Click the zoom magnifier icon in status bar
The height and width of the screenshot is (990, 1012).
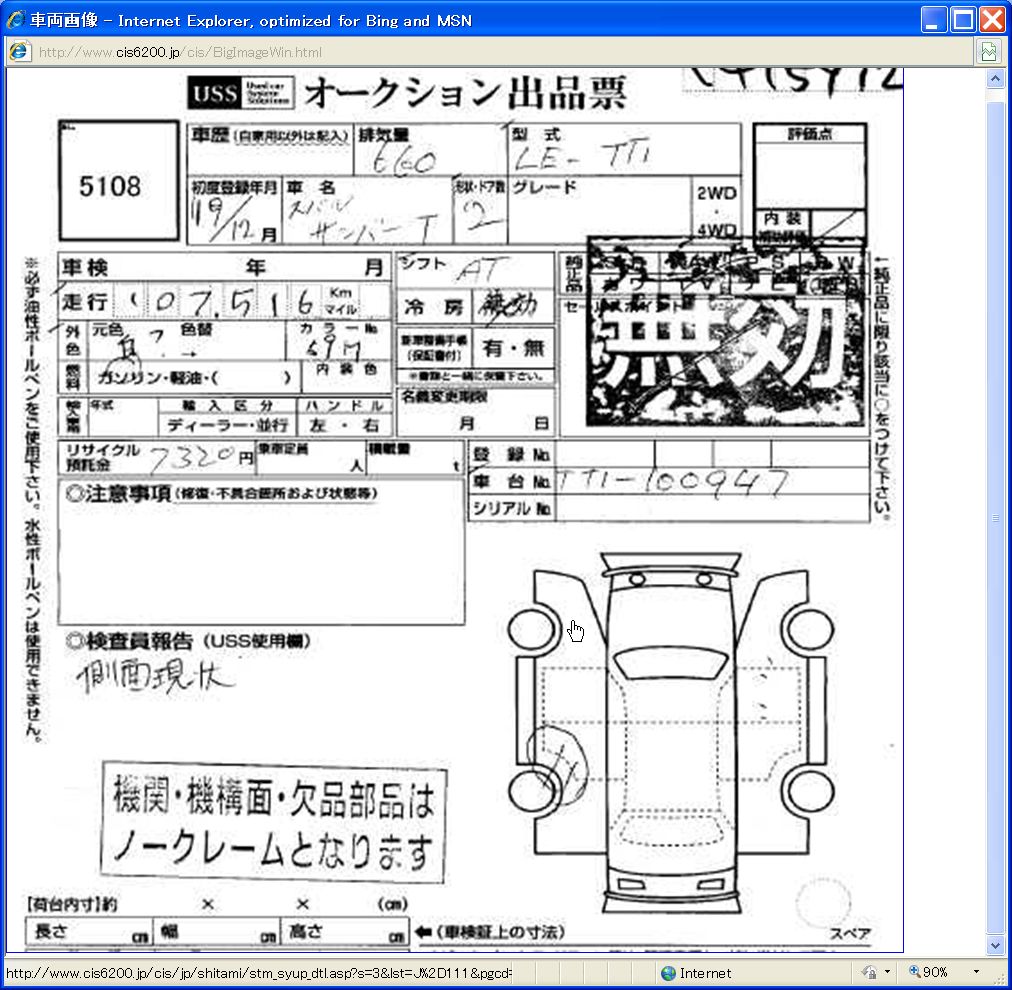pos(914,973)
